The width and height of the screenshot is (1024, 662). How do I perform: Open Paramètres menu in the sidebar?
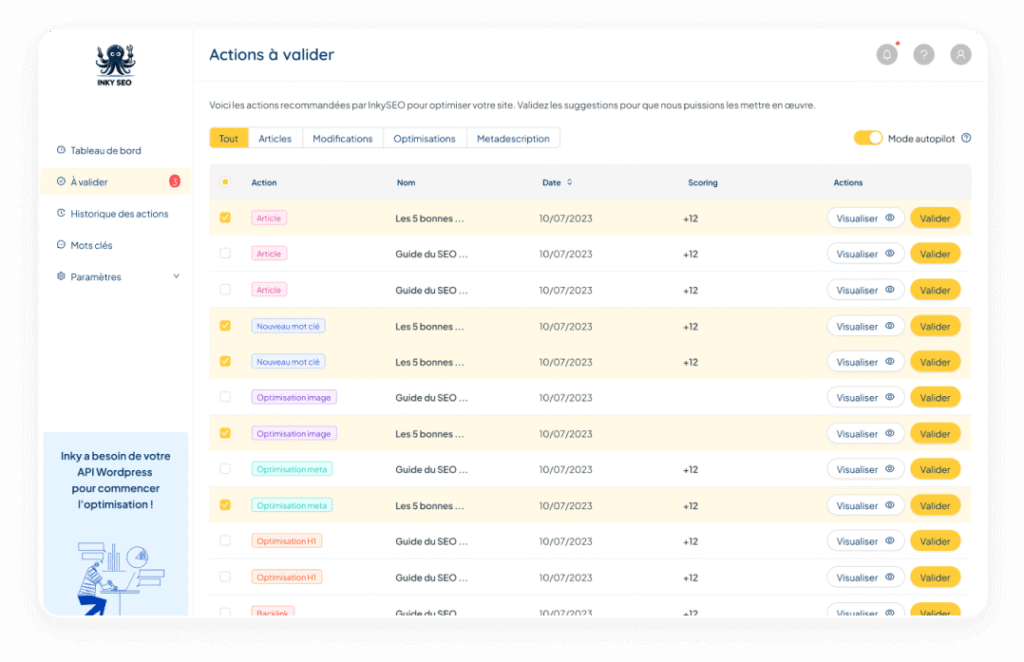(96, 277)
